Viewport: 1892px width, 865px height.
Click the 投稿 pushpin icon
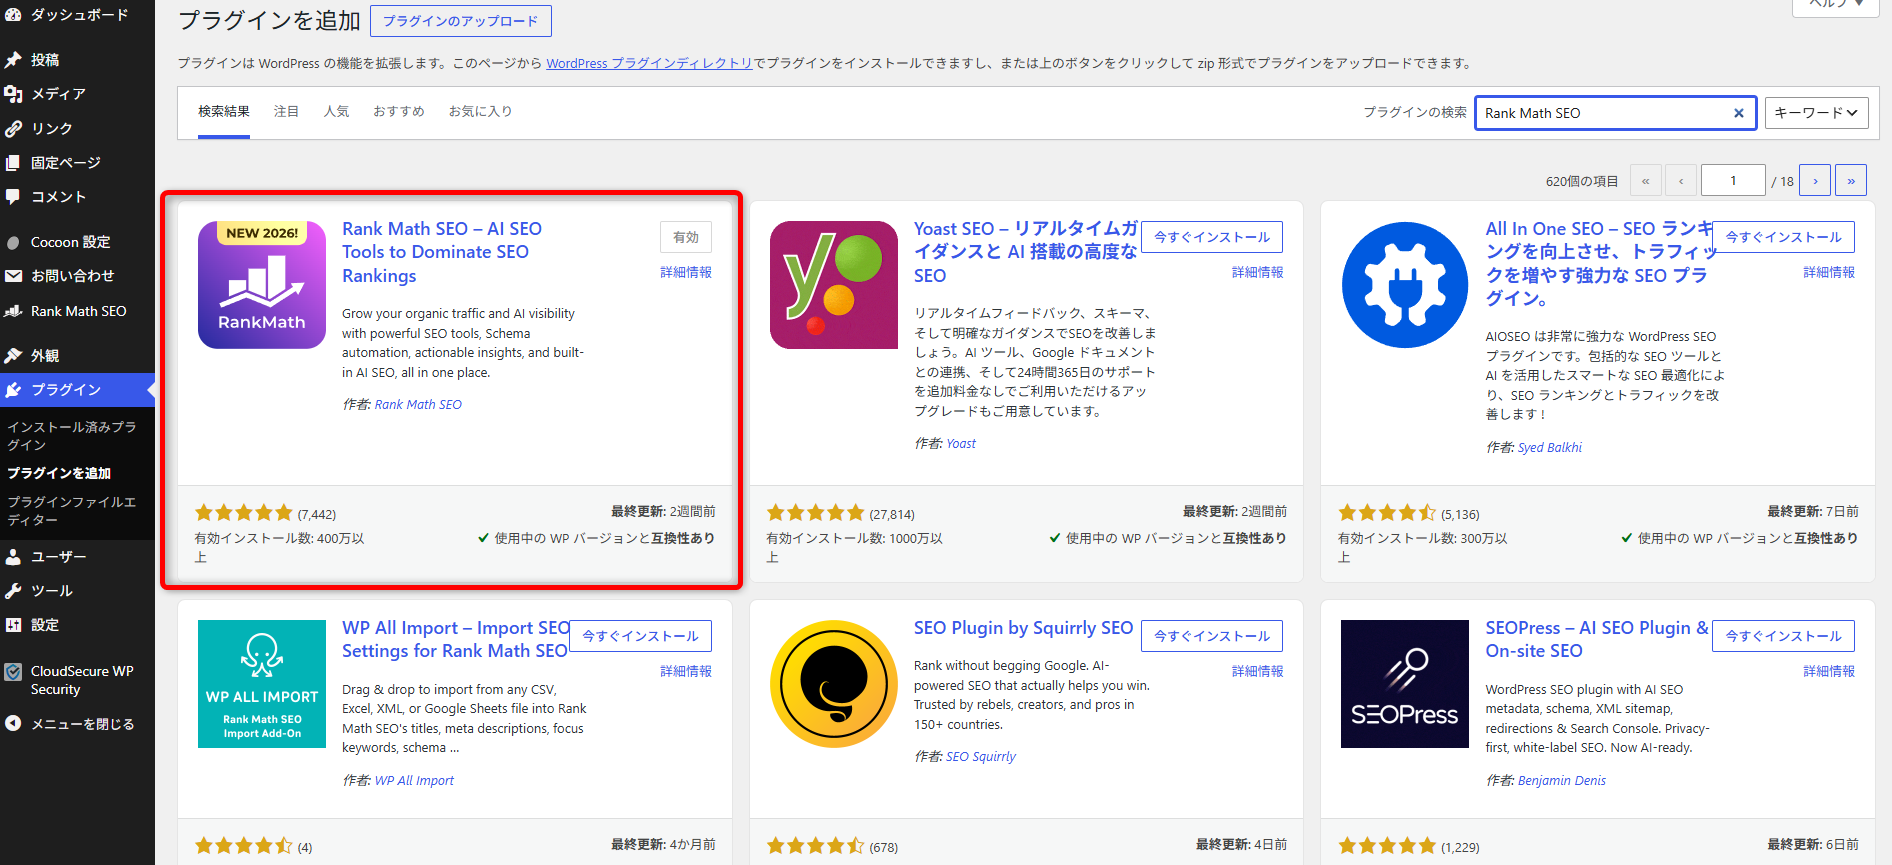(13, 60)
